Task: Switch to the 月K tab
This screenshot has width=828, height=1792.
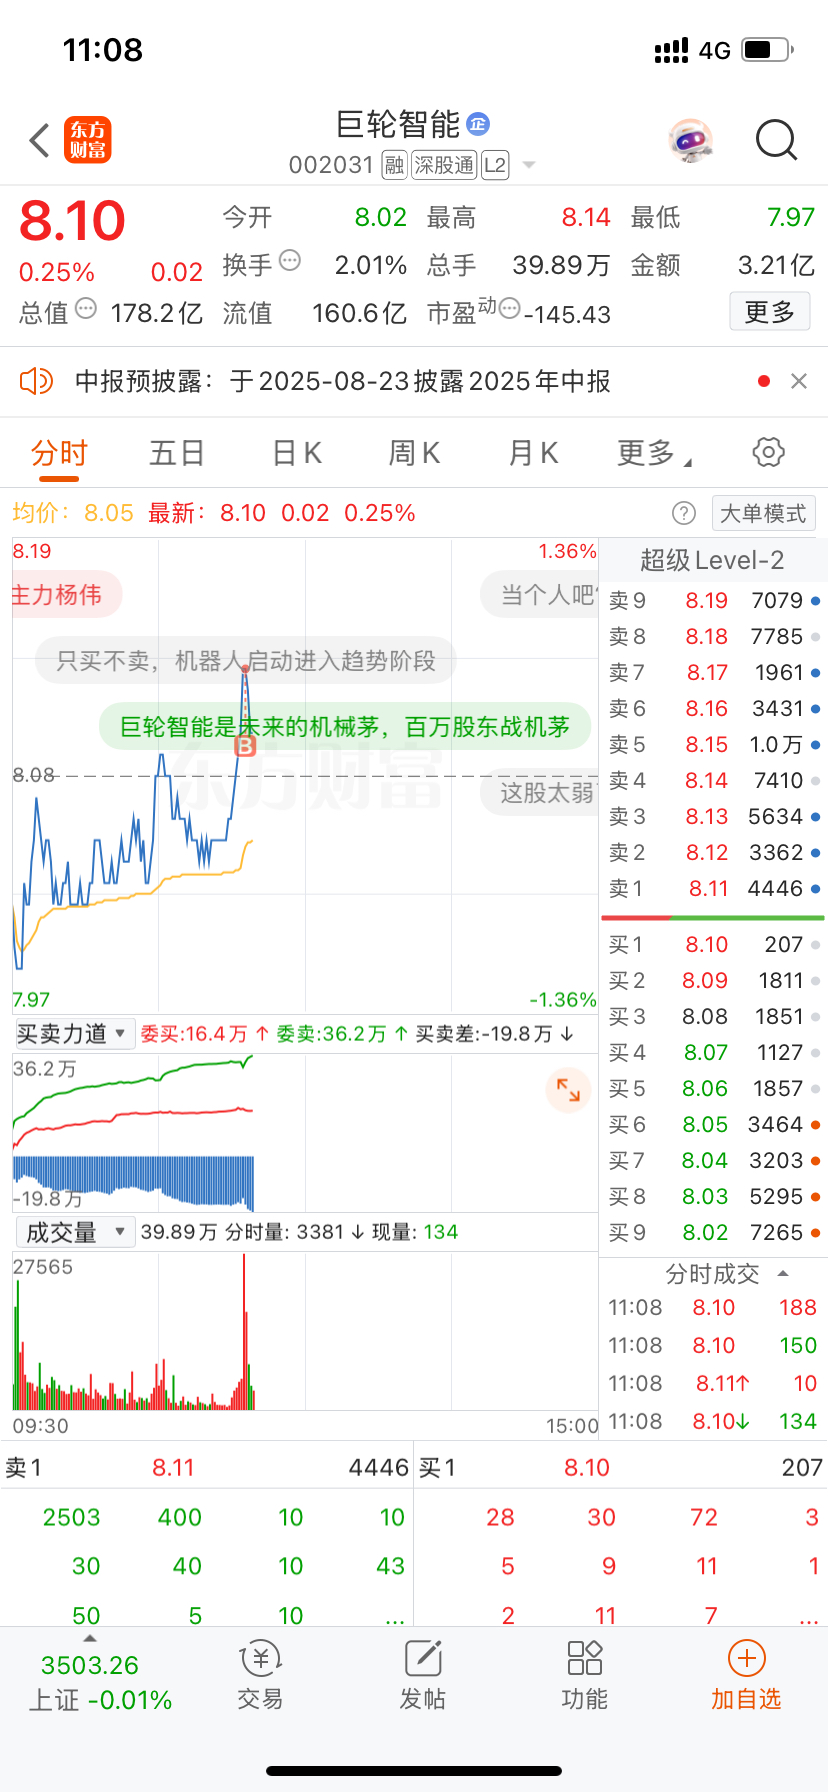Action: 533,453
